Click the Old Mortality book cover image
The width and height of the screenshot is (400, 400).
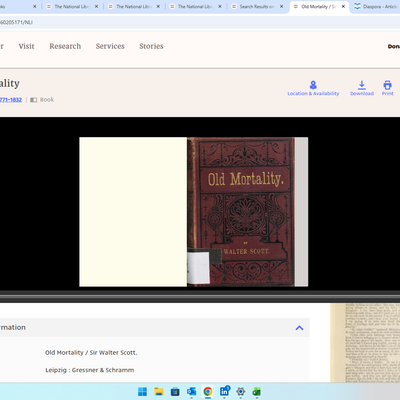(241, 212)
